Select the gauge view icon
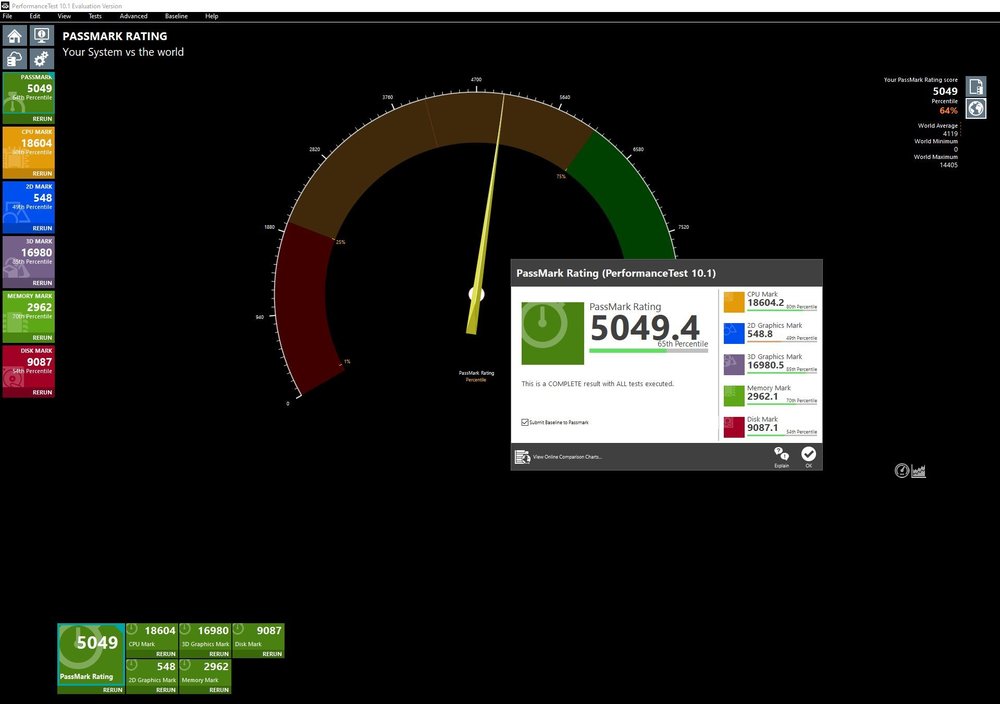 point(902,471)
